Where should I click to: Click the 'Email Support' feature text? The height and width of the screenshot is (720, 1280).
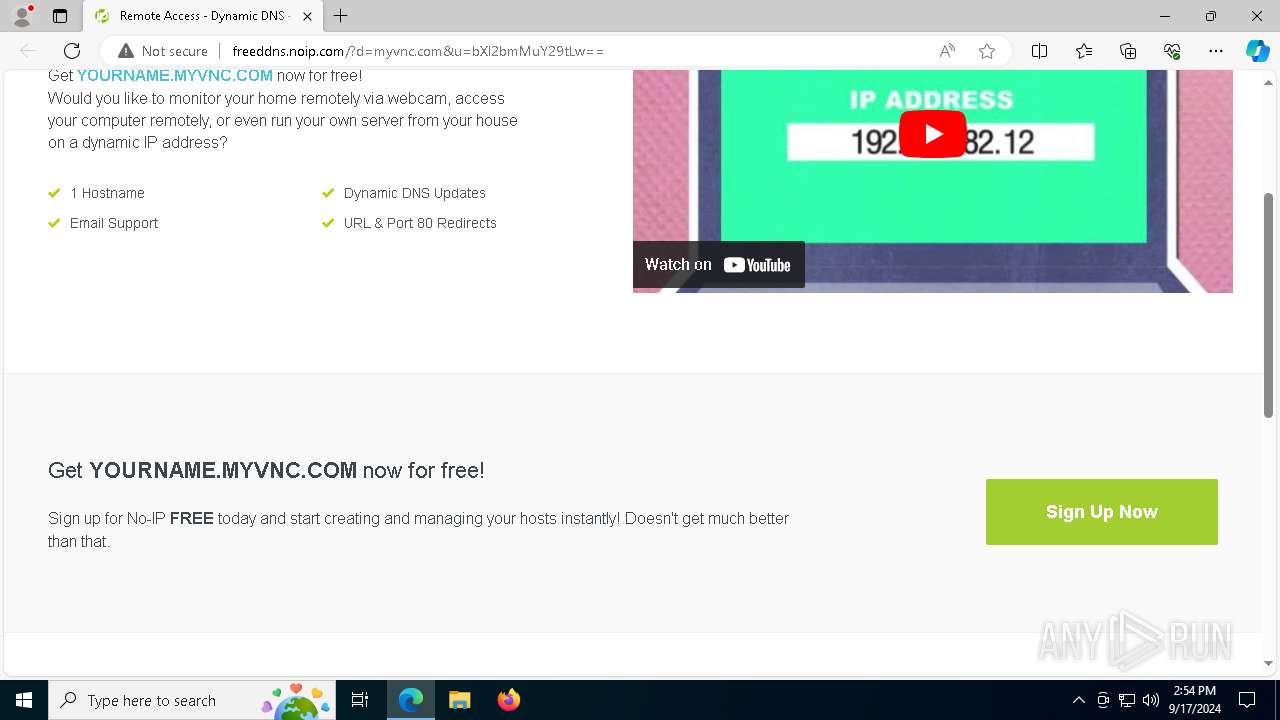click(114, 223)
